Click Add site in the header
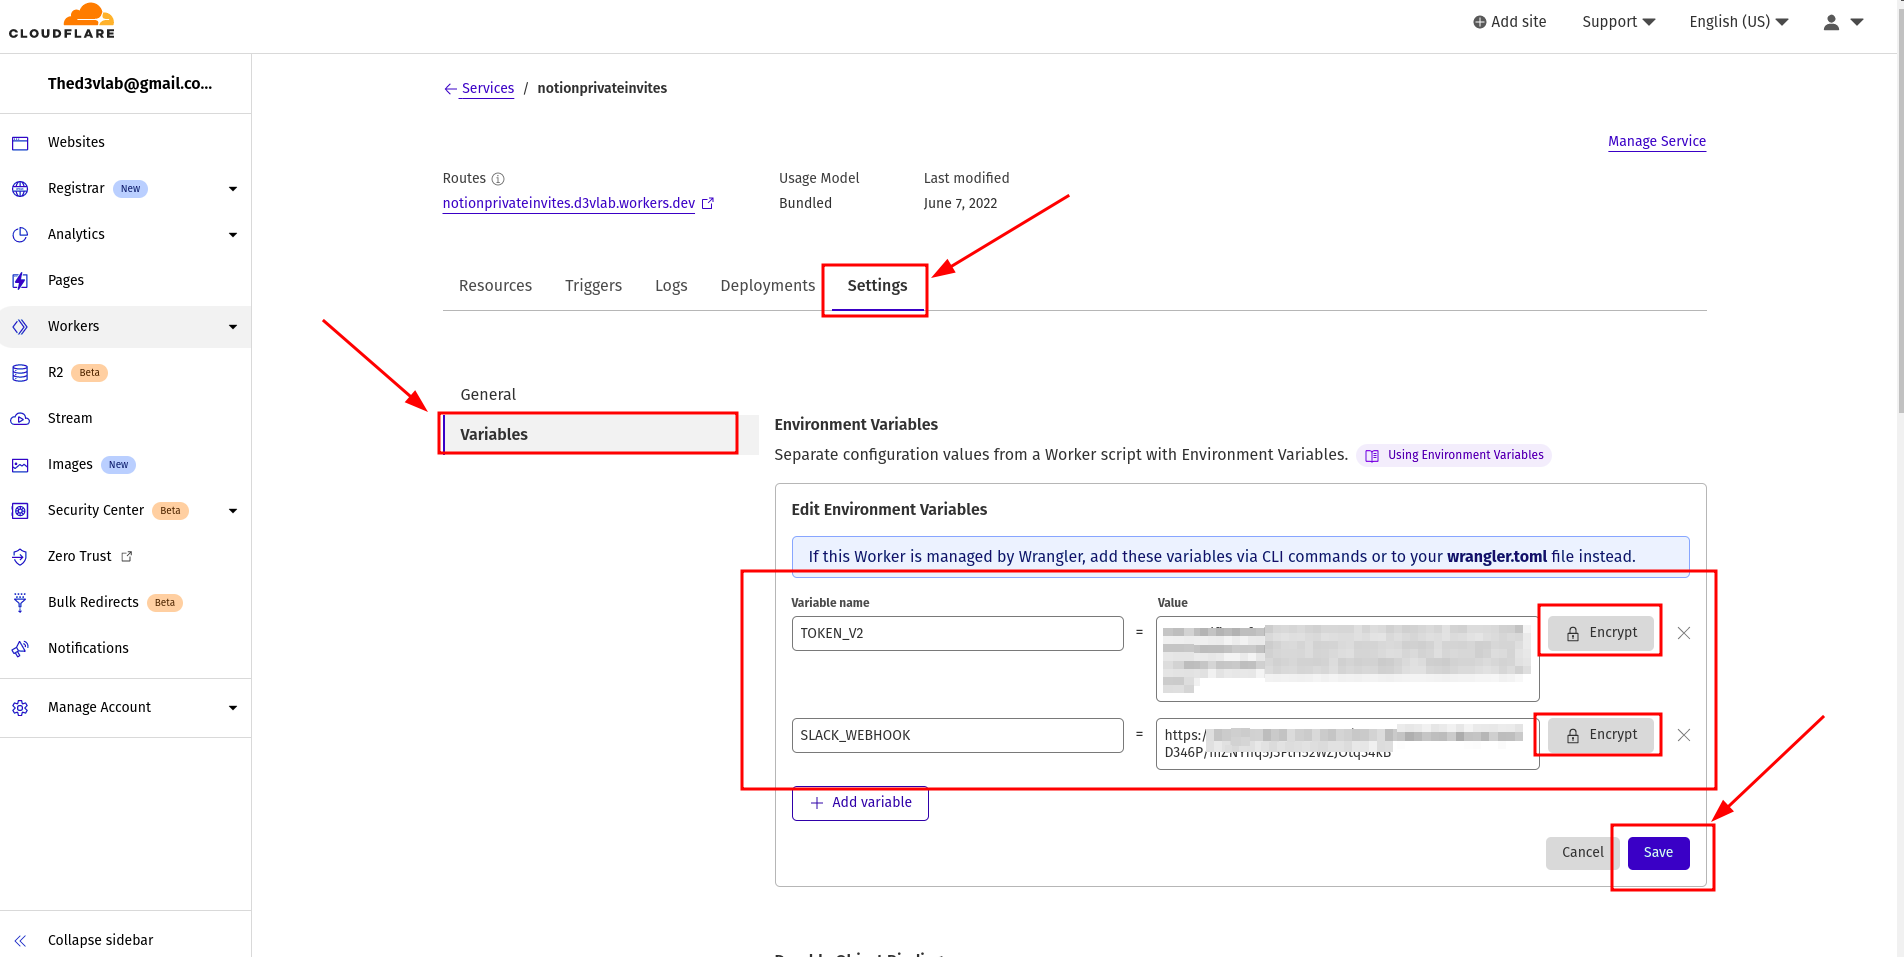Screen dimensions: 1904x957 click(x=1509, y=22)
